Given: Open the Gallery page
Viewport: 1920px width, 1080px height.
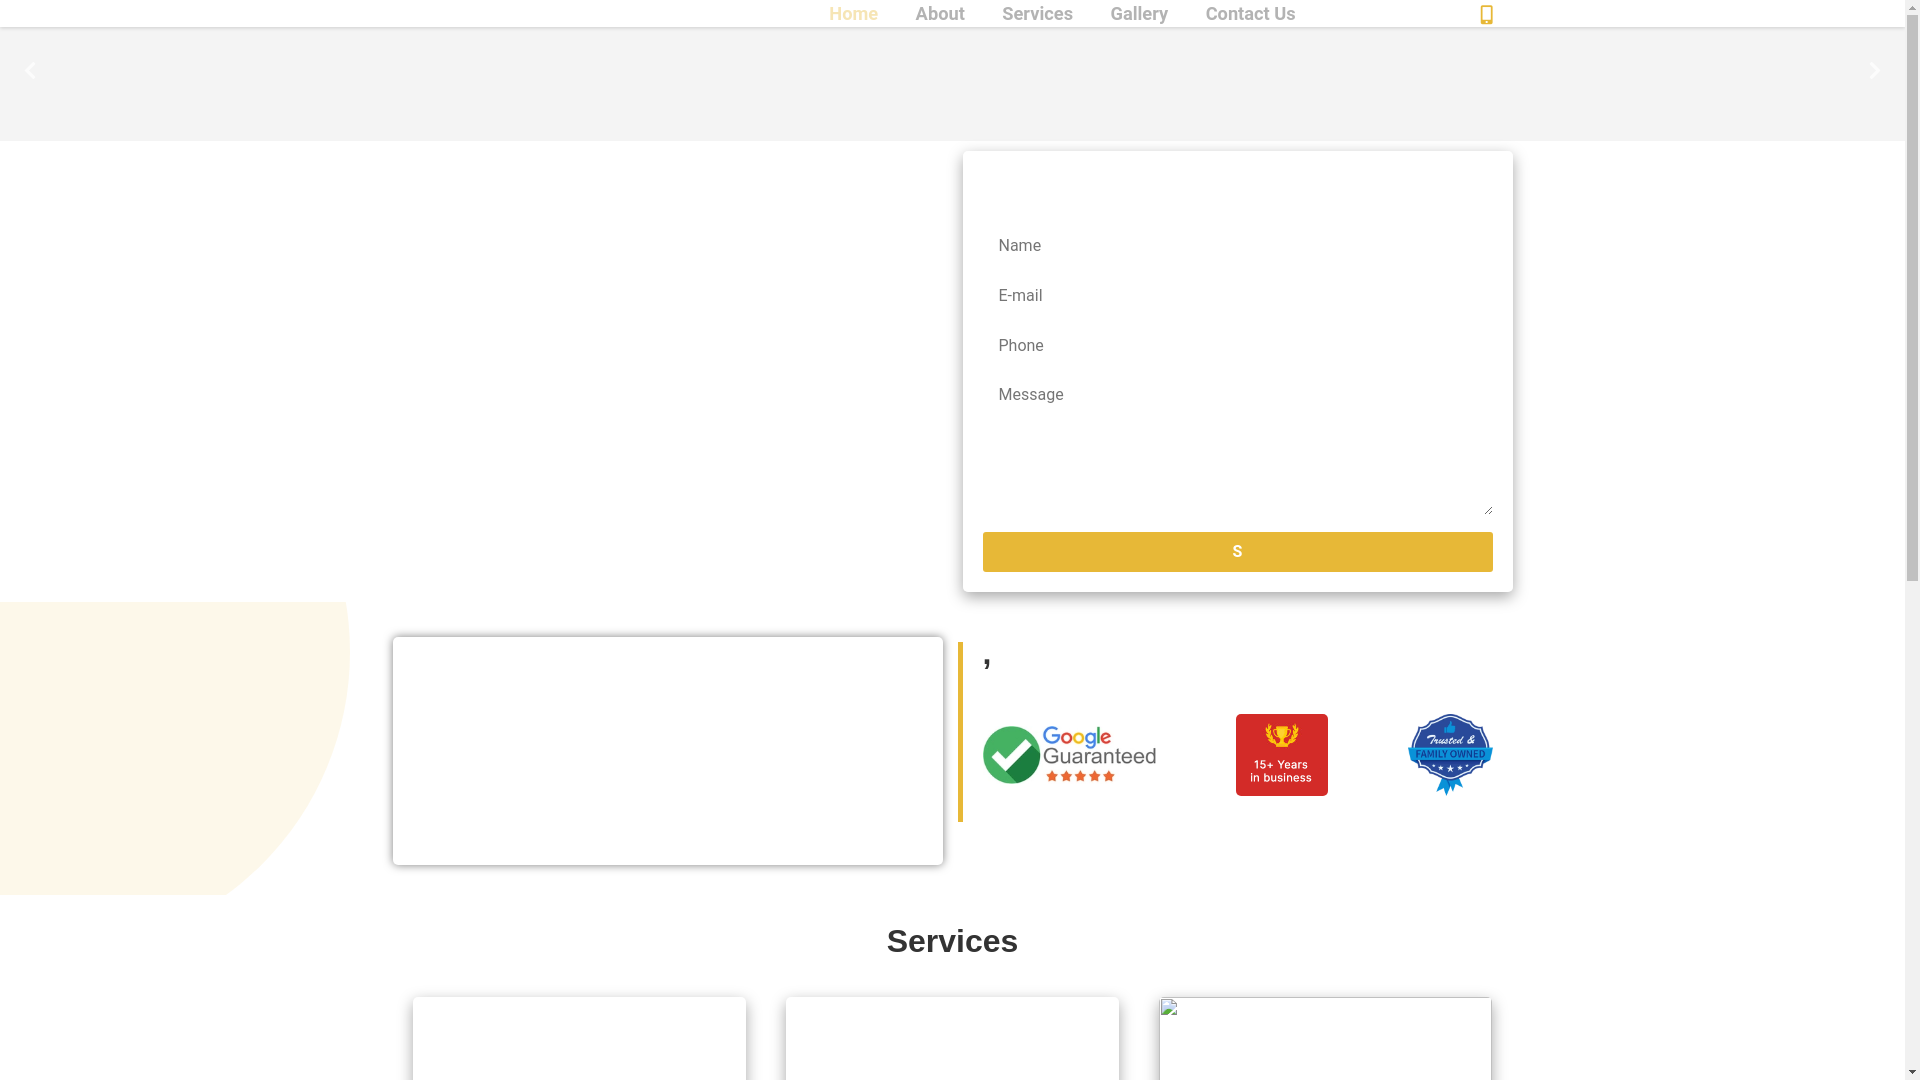Looking at the screenshot, I should pyautogui.click(x=1139, y=14).
